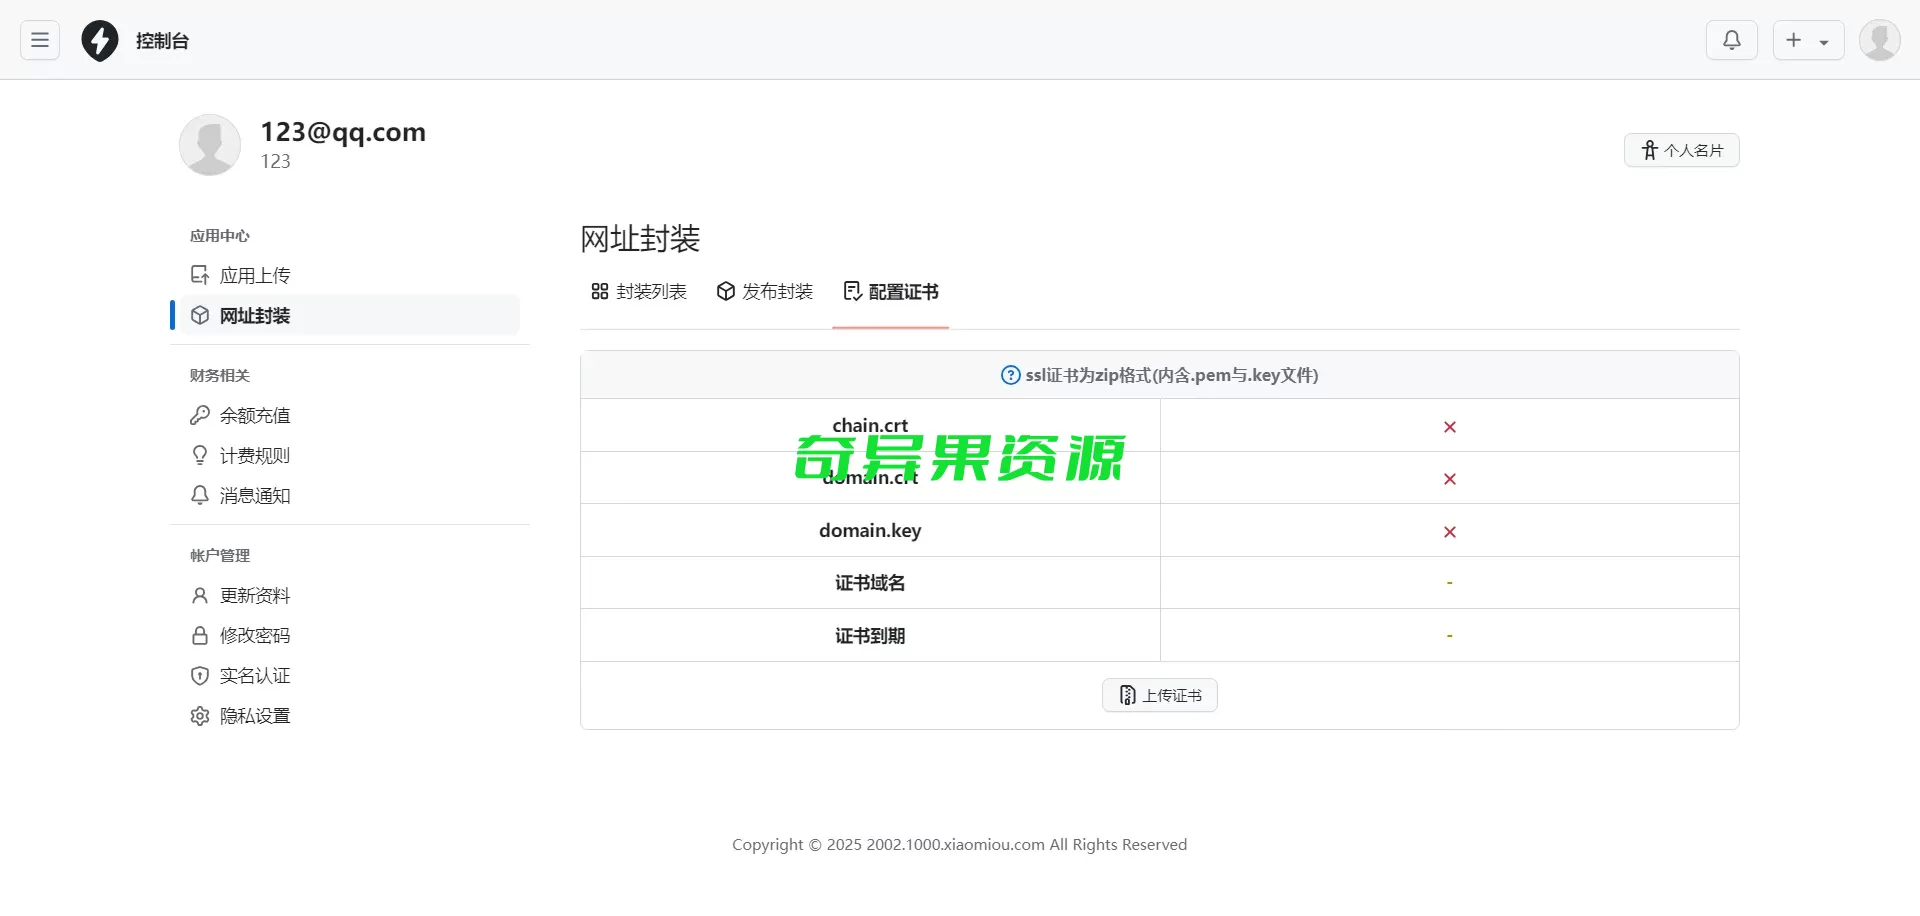Click the lightning logo next to 控制台
1920x916 pixels.
tap(99, 40)
